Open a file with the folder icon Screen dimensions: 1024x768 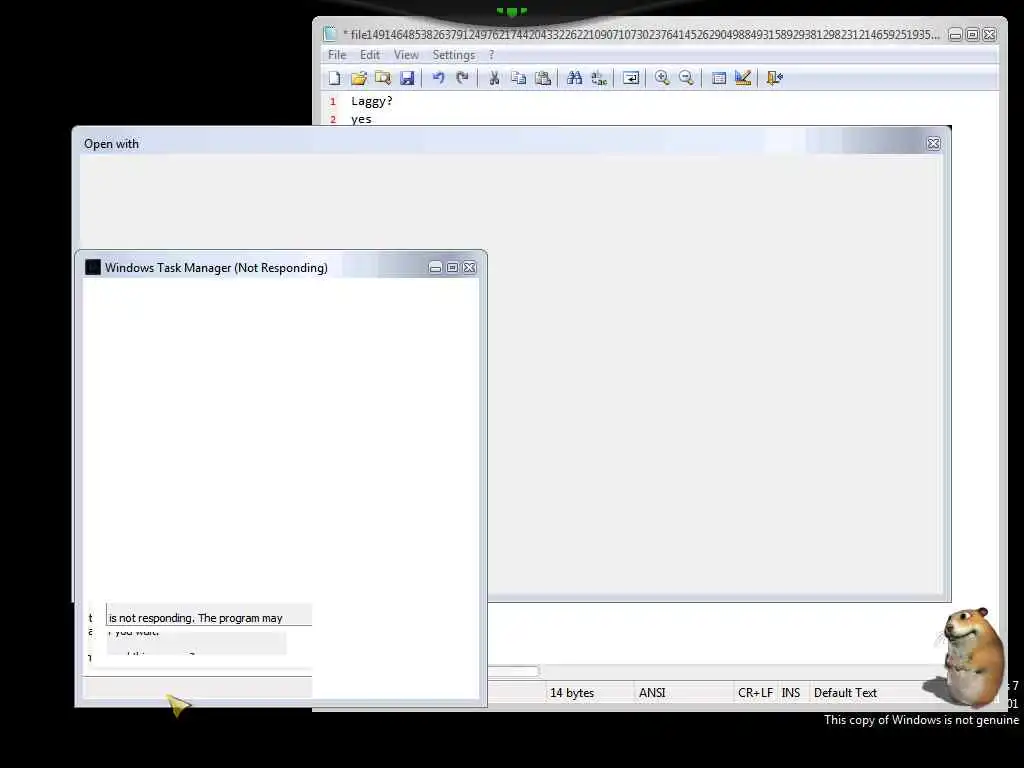(x=359, y=78)
